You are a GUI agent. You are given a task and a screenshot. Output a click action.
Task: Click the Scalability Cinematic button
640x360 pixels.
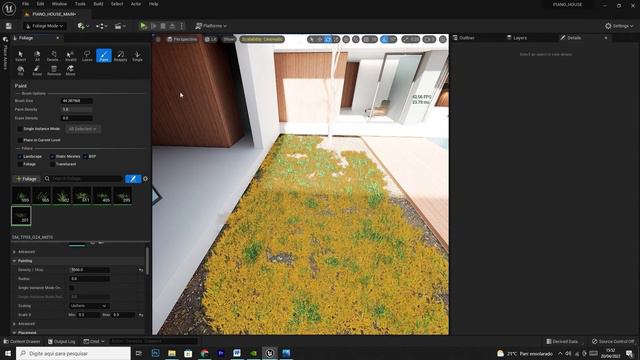click(x=262, y=39)
